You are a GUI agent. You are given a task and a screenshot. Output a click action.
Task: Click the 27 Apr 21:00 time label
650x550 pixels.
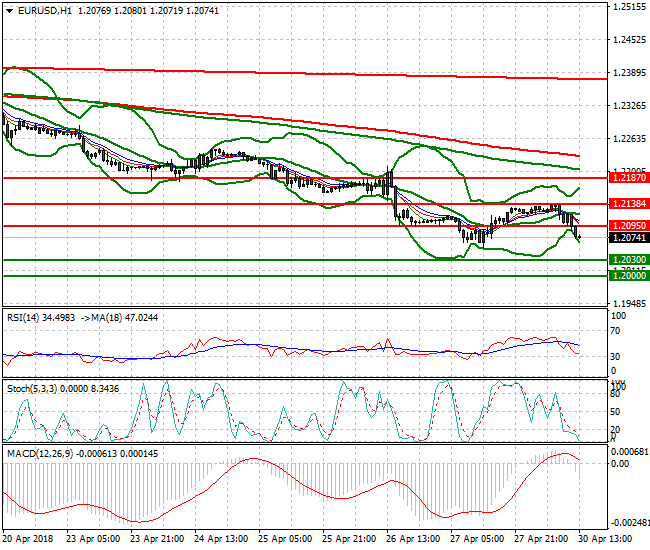pyautogui.click(x=541, y=539)
